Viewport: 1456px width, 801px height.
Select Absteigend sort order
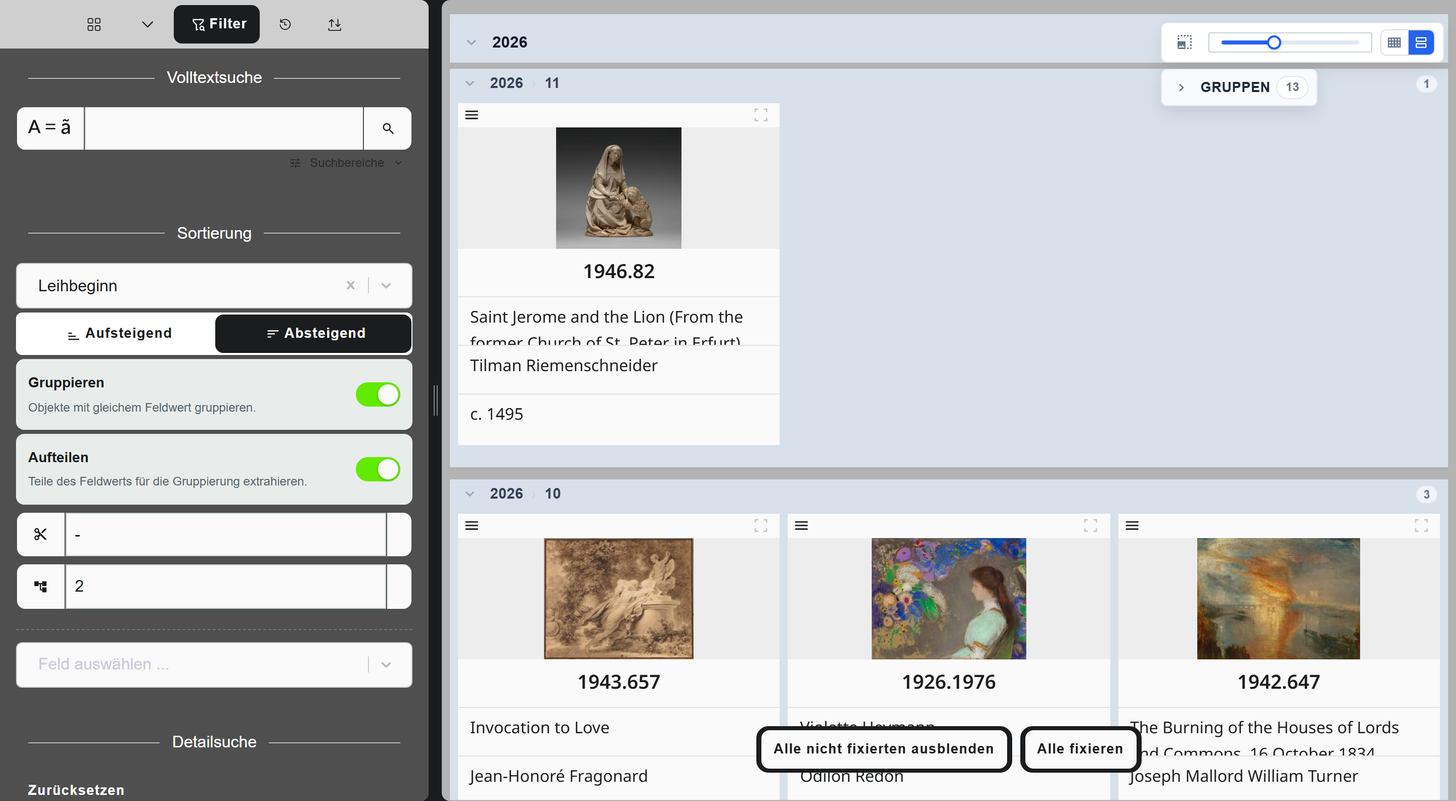(x=313, y=333)
